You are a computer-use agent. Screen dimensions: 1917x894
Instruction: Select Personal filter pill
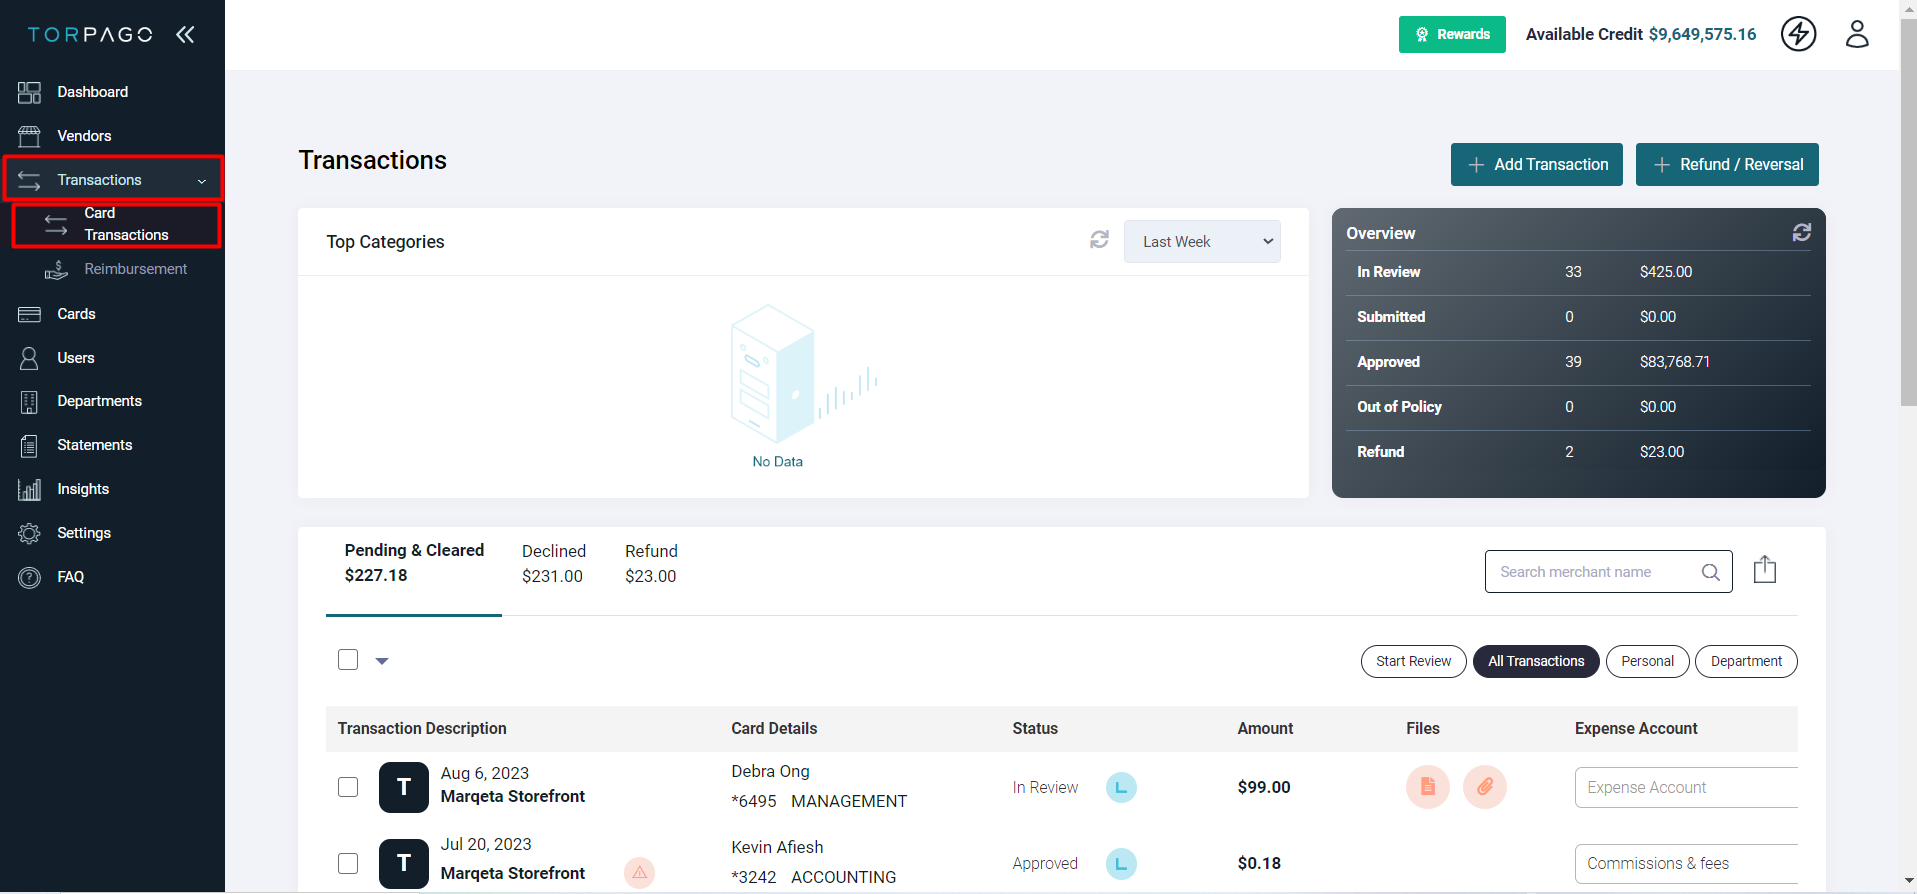tap(1647, 662)
